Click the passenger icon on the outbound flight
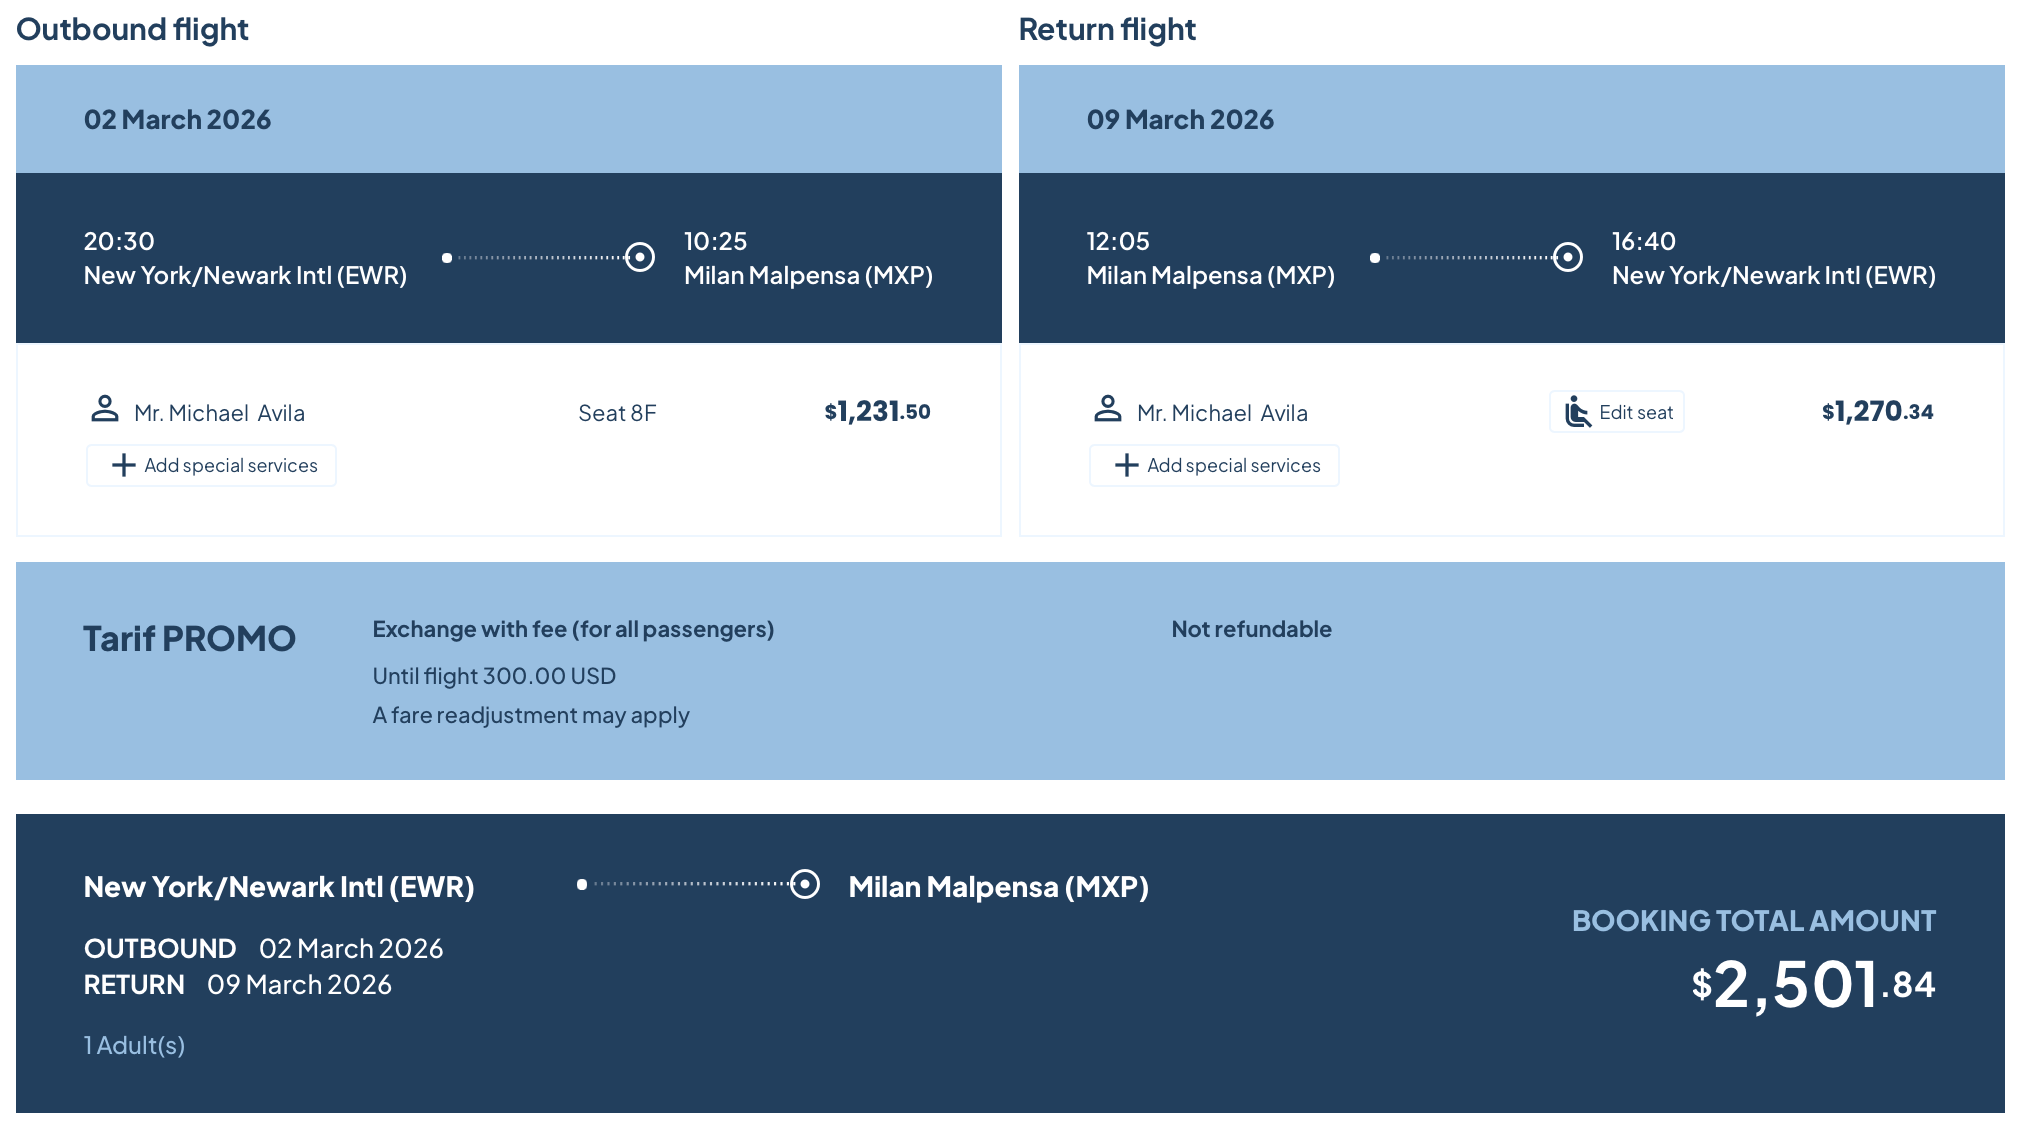 [x=104, y=409]
